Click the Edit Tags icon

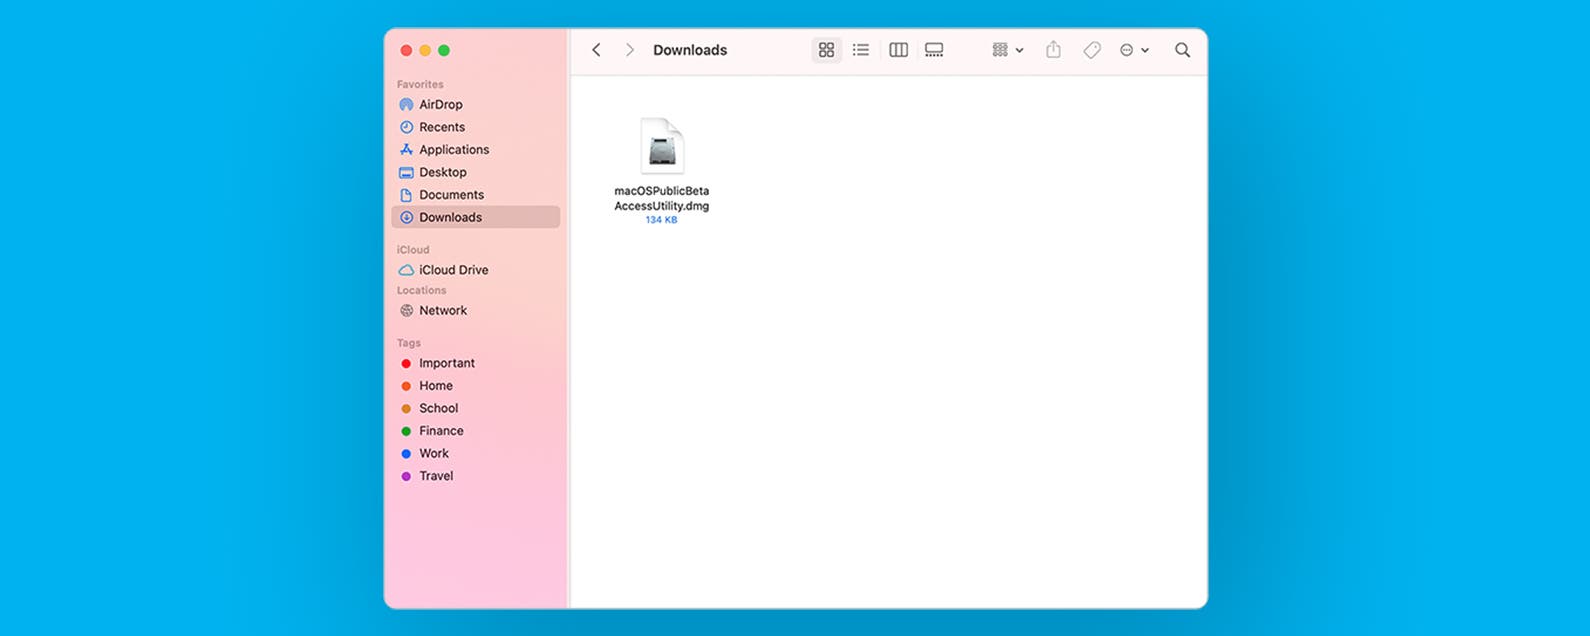pos(1092,50)
